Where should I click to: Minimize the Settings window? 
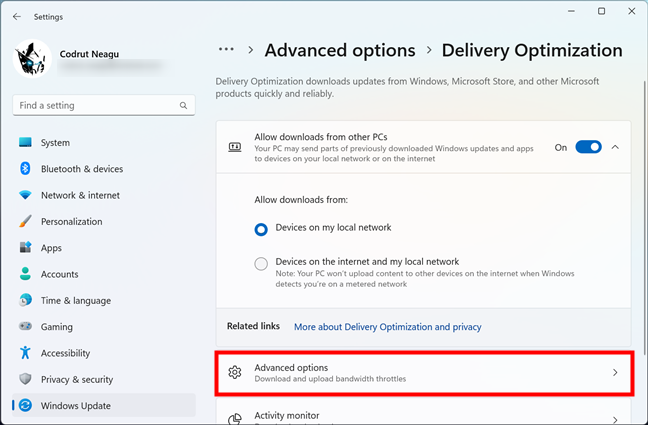tap(571, 11)
